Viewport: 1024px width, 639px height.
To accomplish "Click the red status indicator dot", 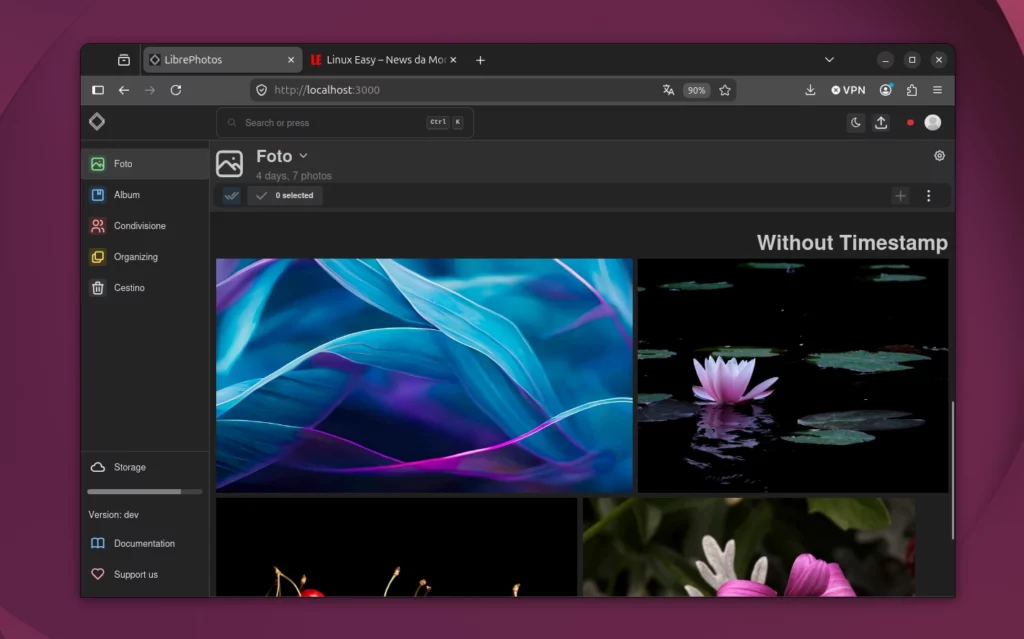I will [910, 123].
